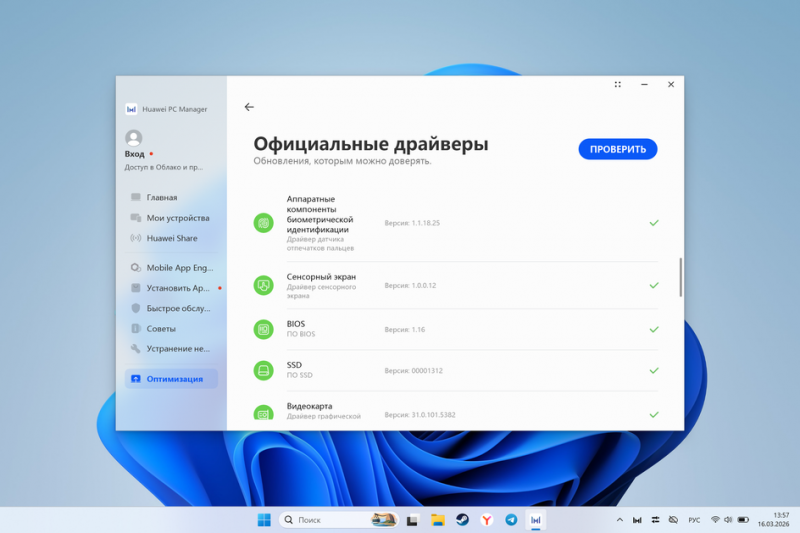The image size is (800, 533).
Task: Click the Wi-Fi tray icon
Action: [x=715, y=520]
